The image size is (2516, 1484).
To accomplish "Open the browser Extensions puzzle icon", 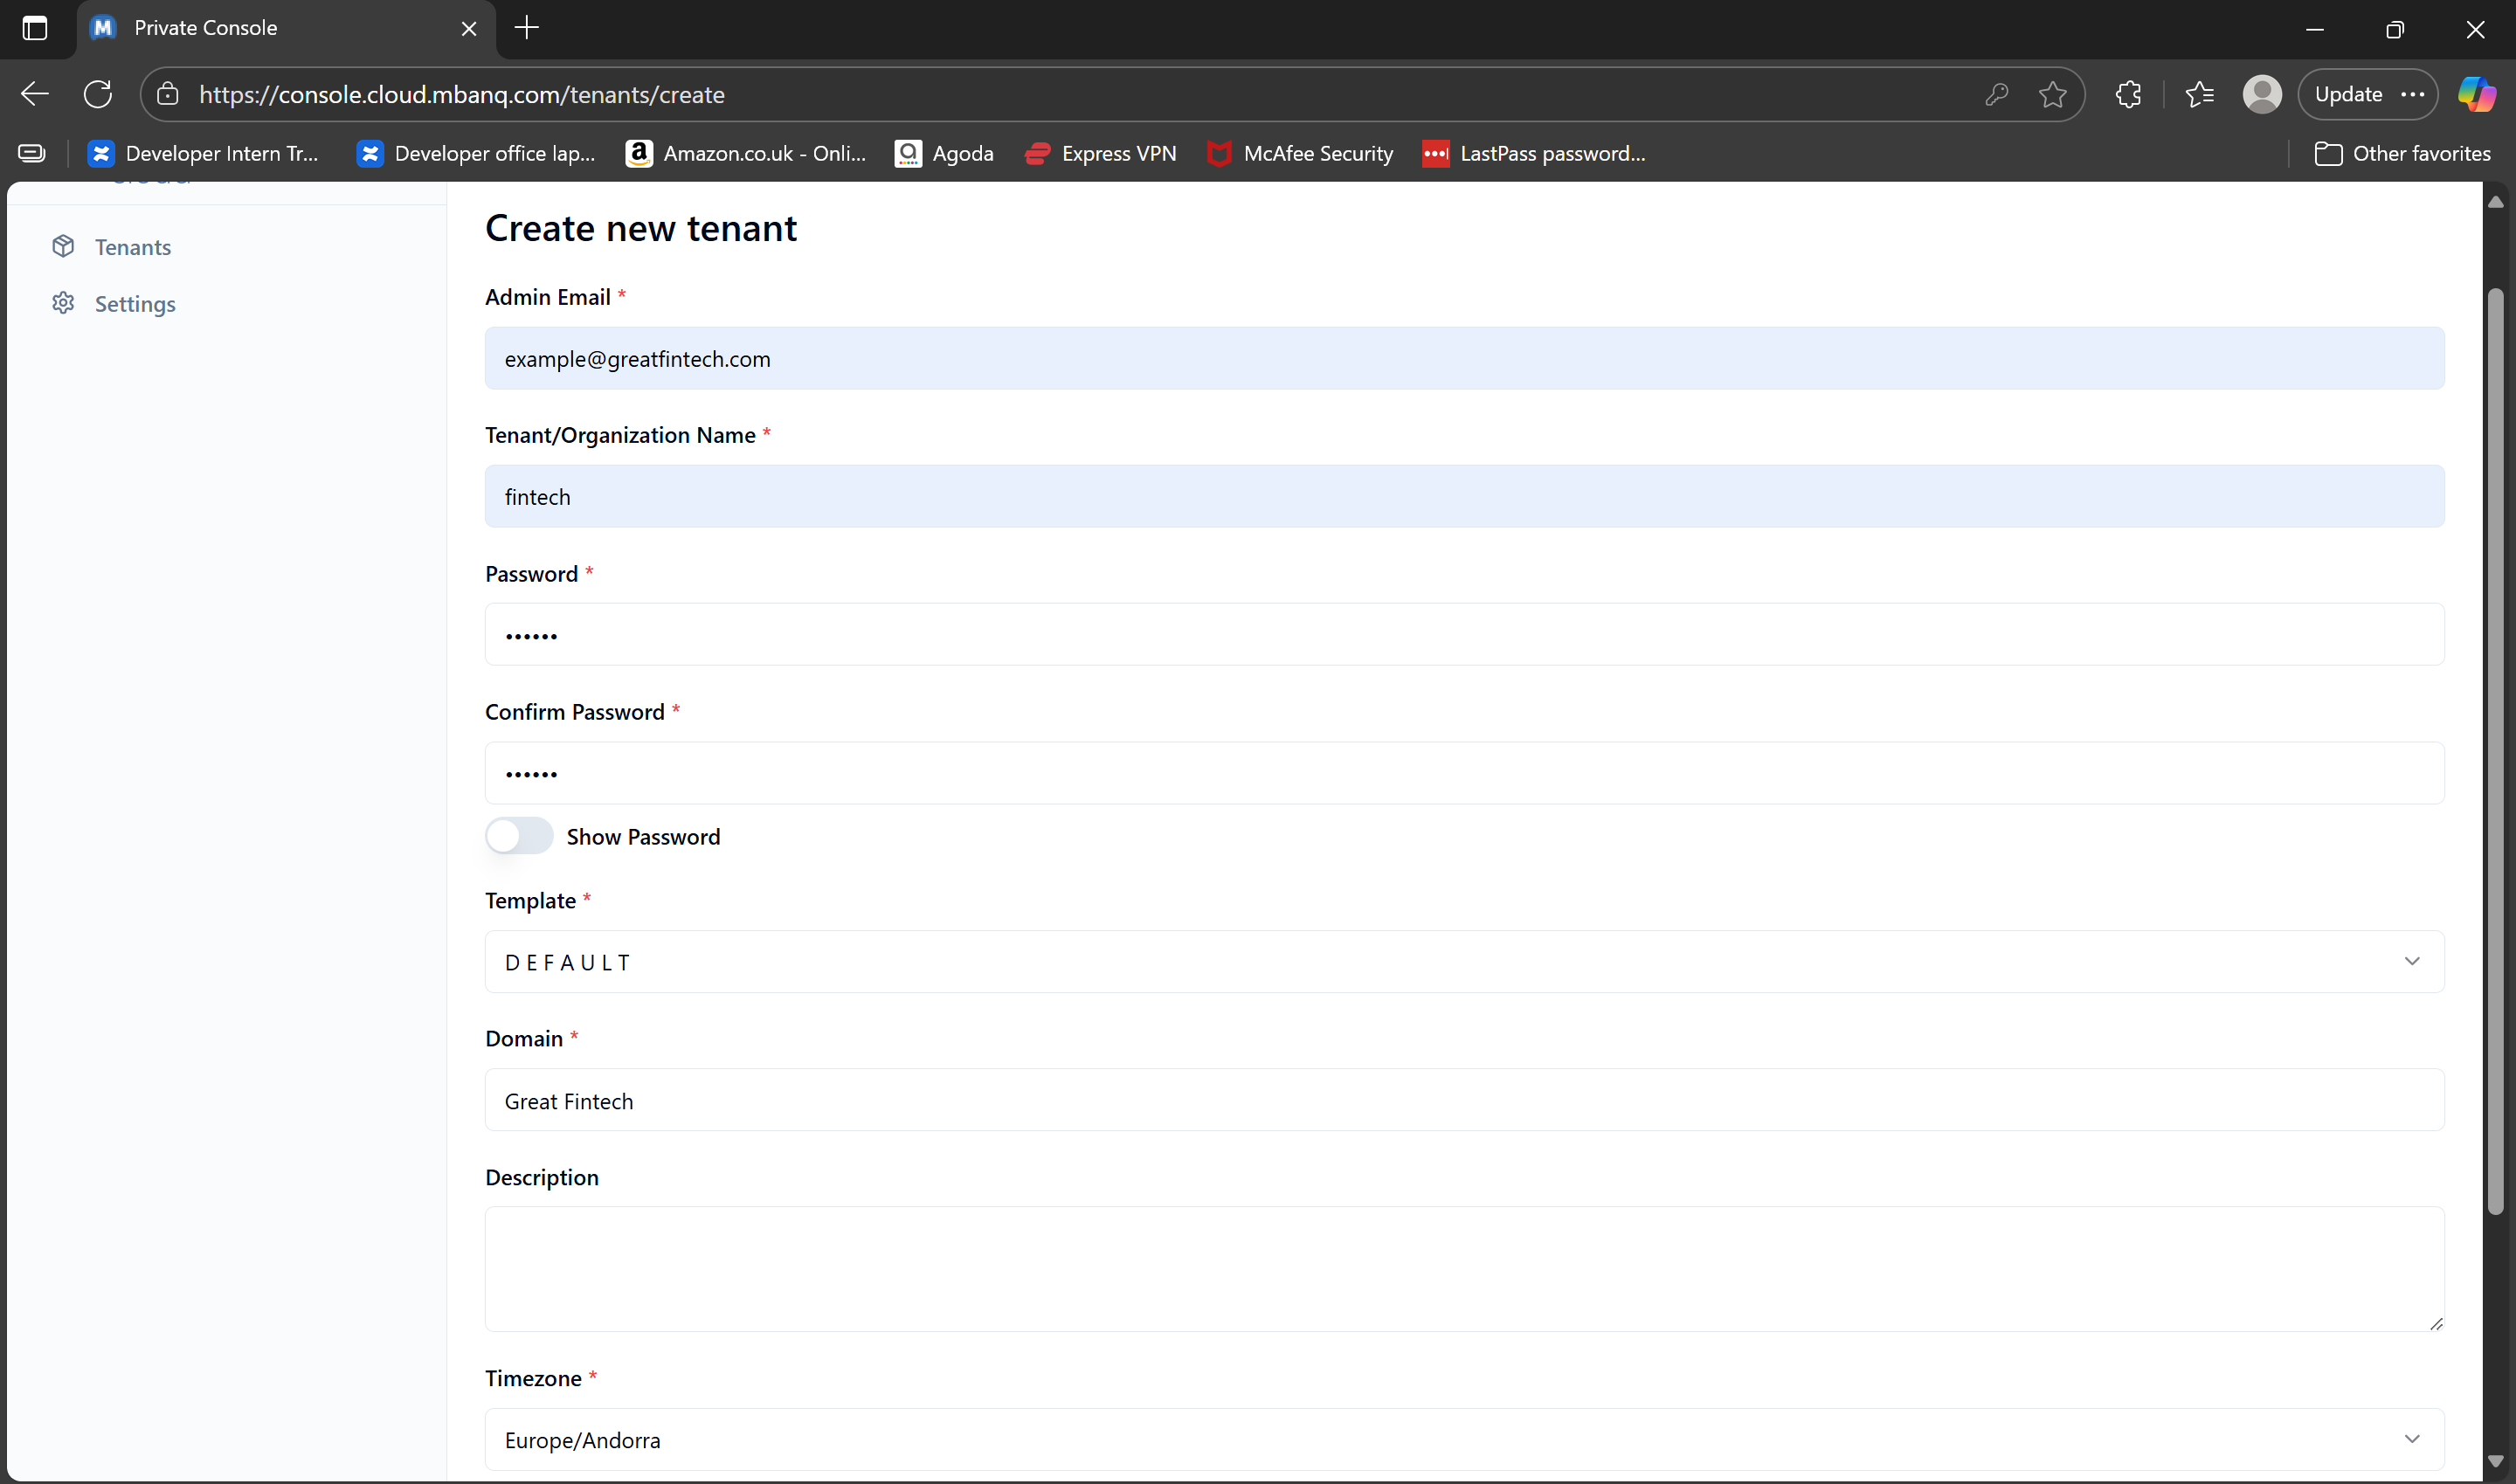I will 2128,94.
